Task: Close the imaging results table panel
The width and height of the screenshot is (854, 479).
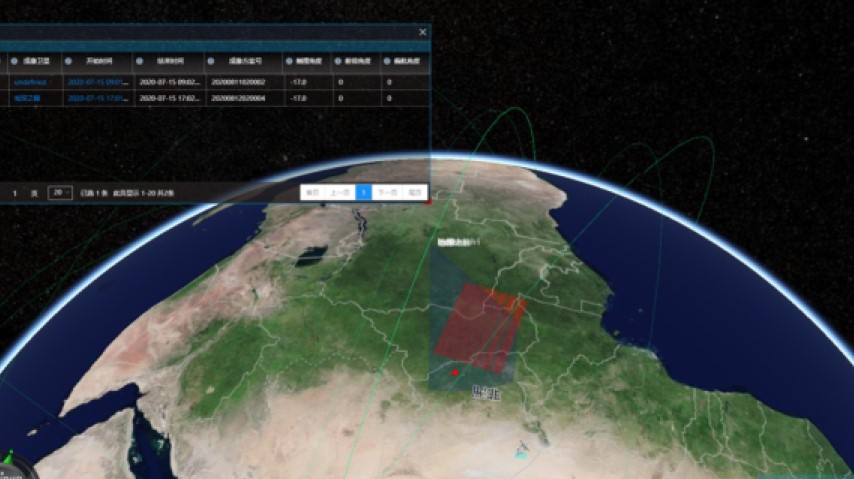Action: point(422,32)
